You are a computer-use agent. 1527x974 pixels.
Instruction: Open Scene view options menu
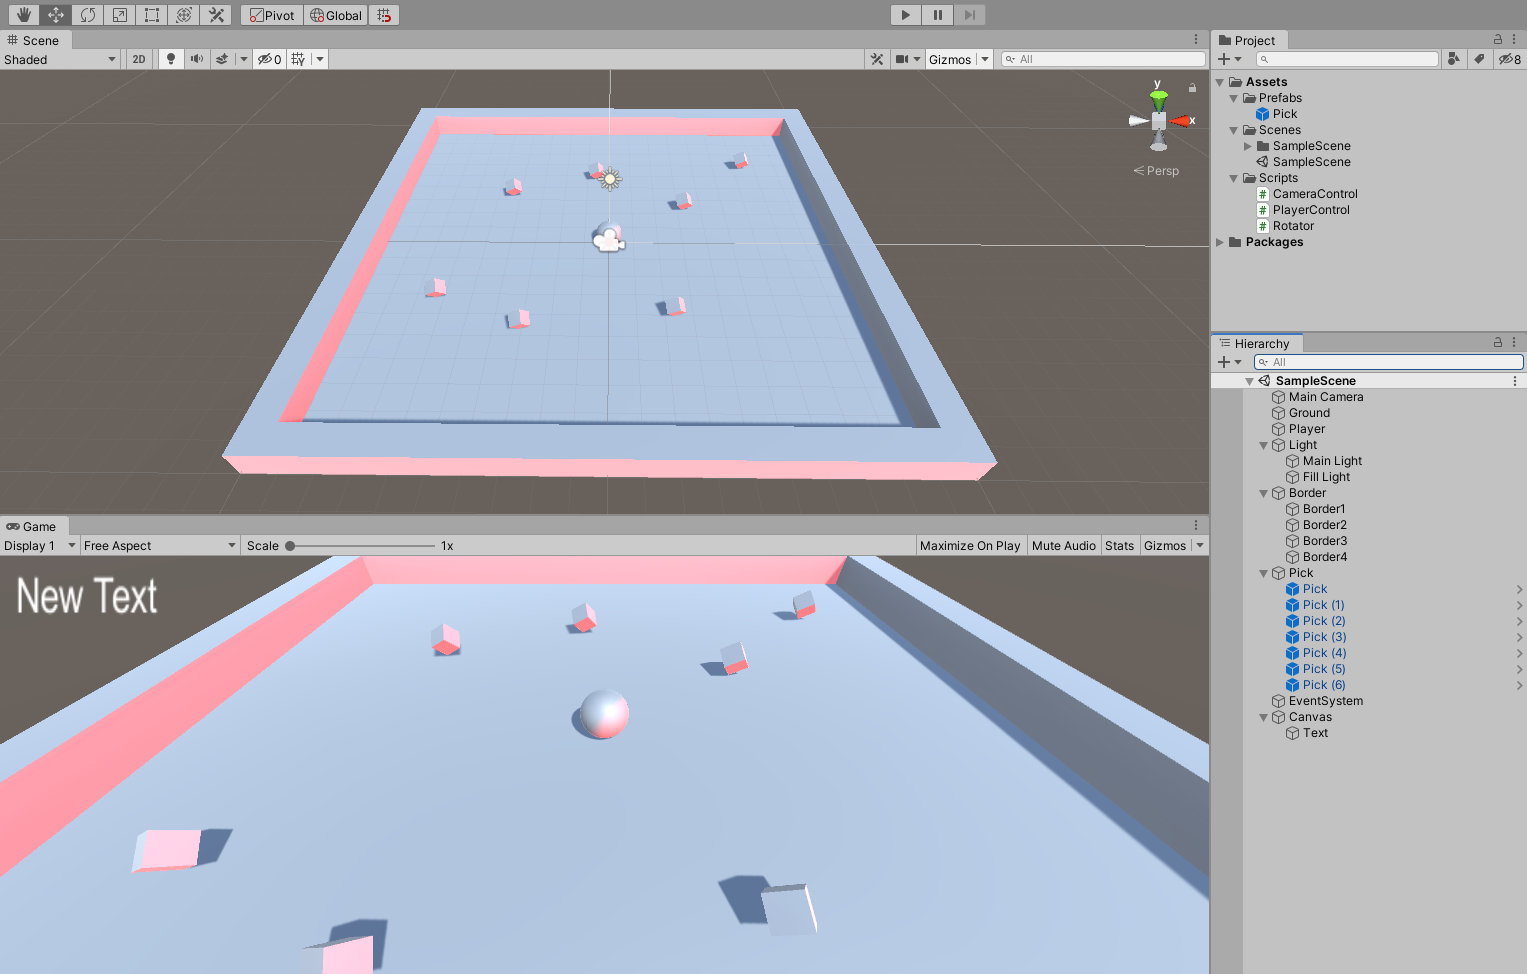(1196, 39)
